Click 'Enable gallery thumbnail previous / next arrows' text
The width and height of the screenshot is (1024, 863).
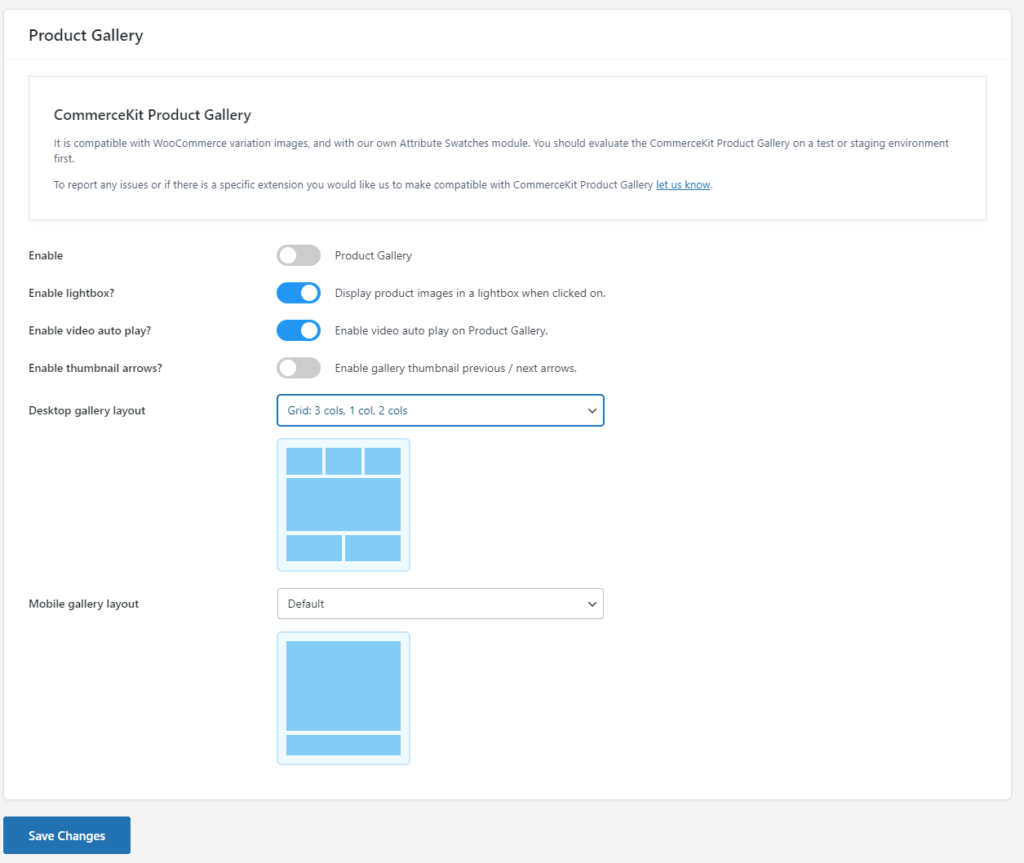tap(456, 368)
